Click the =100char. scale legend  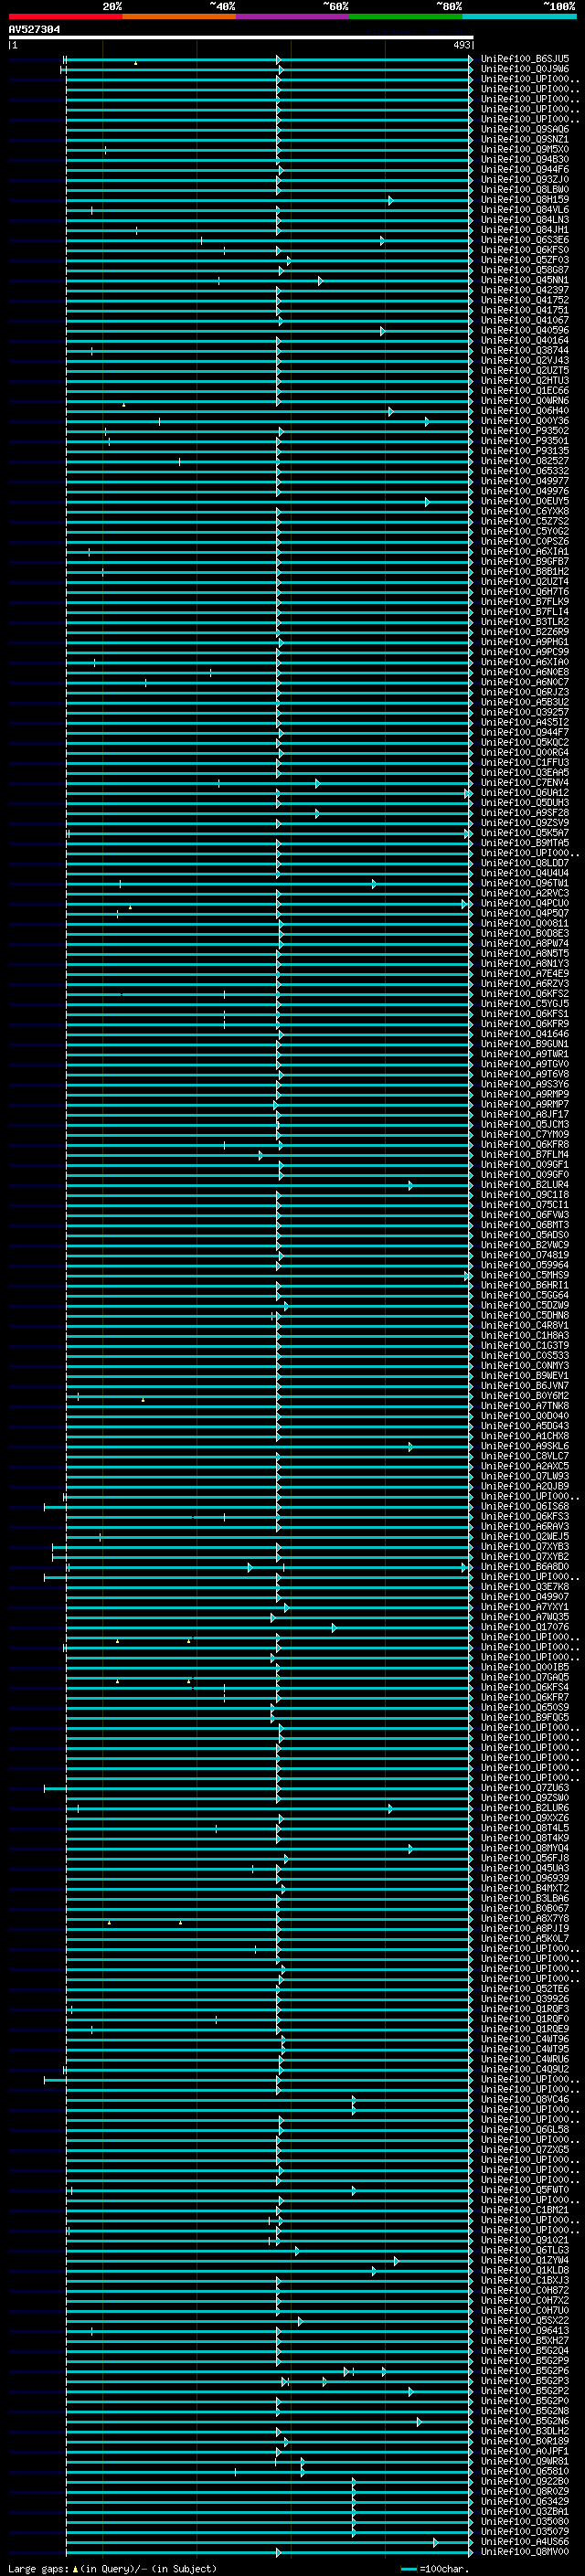[x=434, y=2569]
